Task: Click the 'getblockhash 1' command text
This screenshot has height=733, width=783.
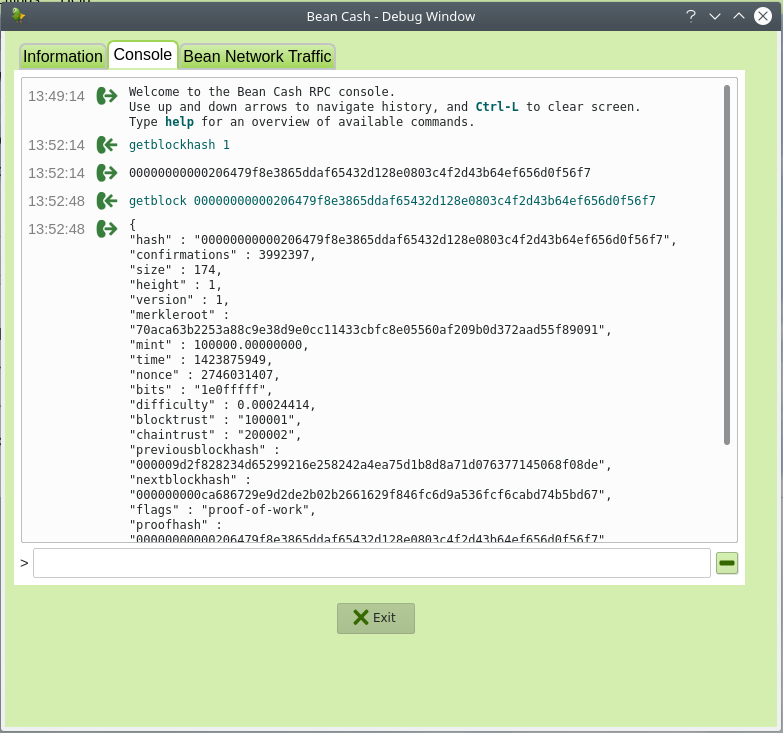Action: (x=179, y=145)
